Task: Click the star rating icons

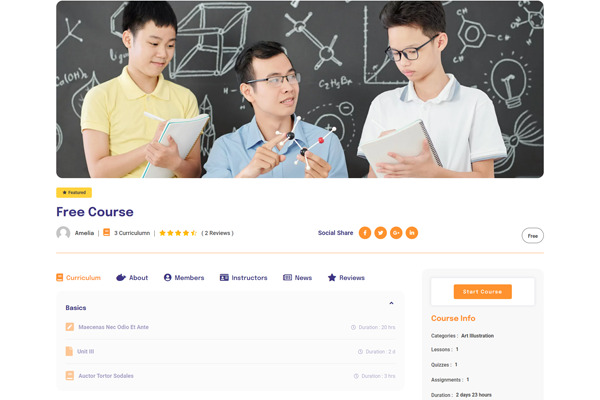Action: pyautogui.click(x=178, y=233)
